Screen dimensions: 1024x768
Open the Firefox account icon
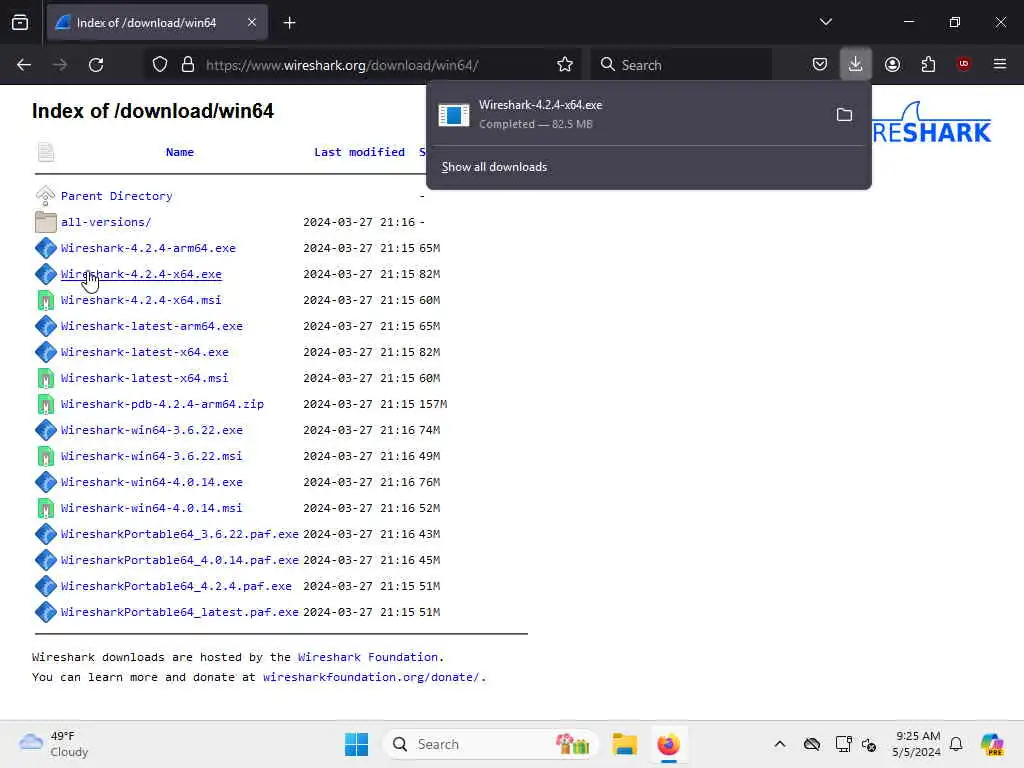pos(892,65)
